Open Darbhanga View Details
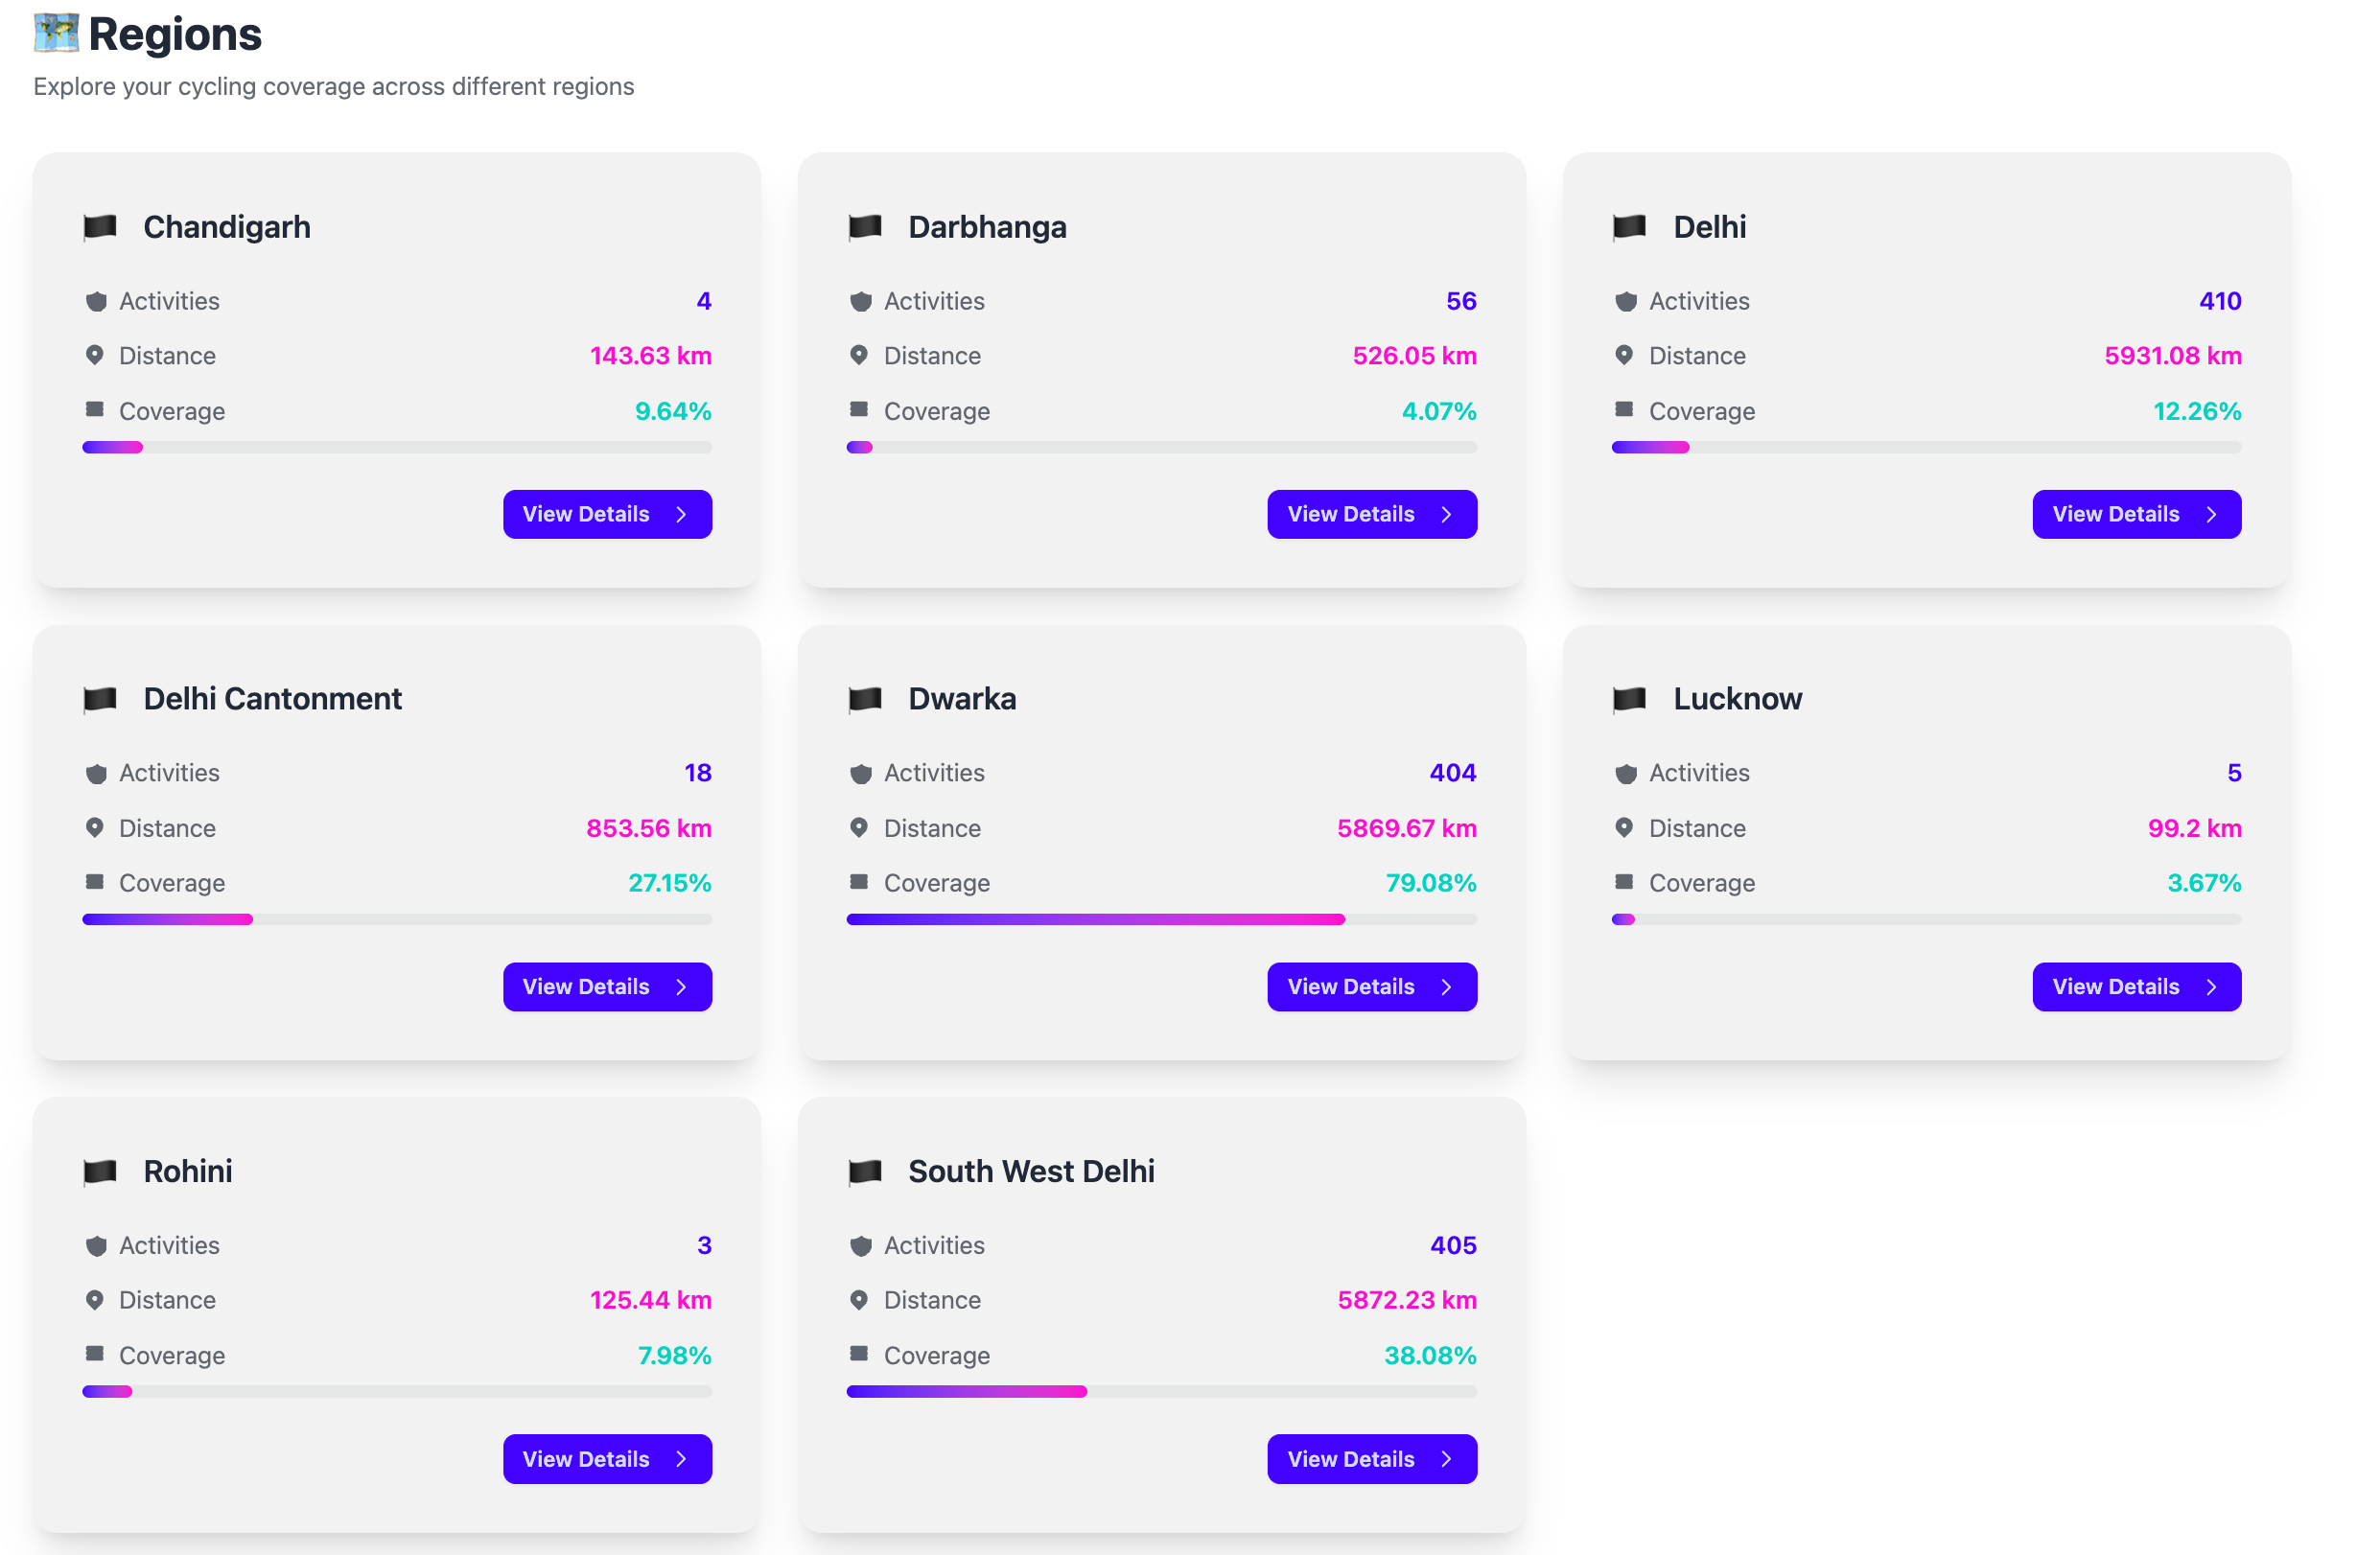The image size is (2380, 1555). point(1371,514)
